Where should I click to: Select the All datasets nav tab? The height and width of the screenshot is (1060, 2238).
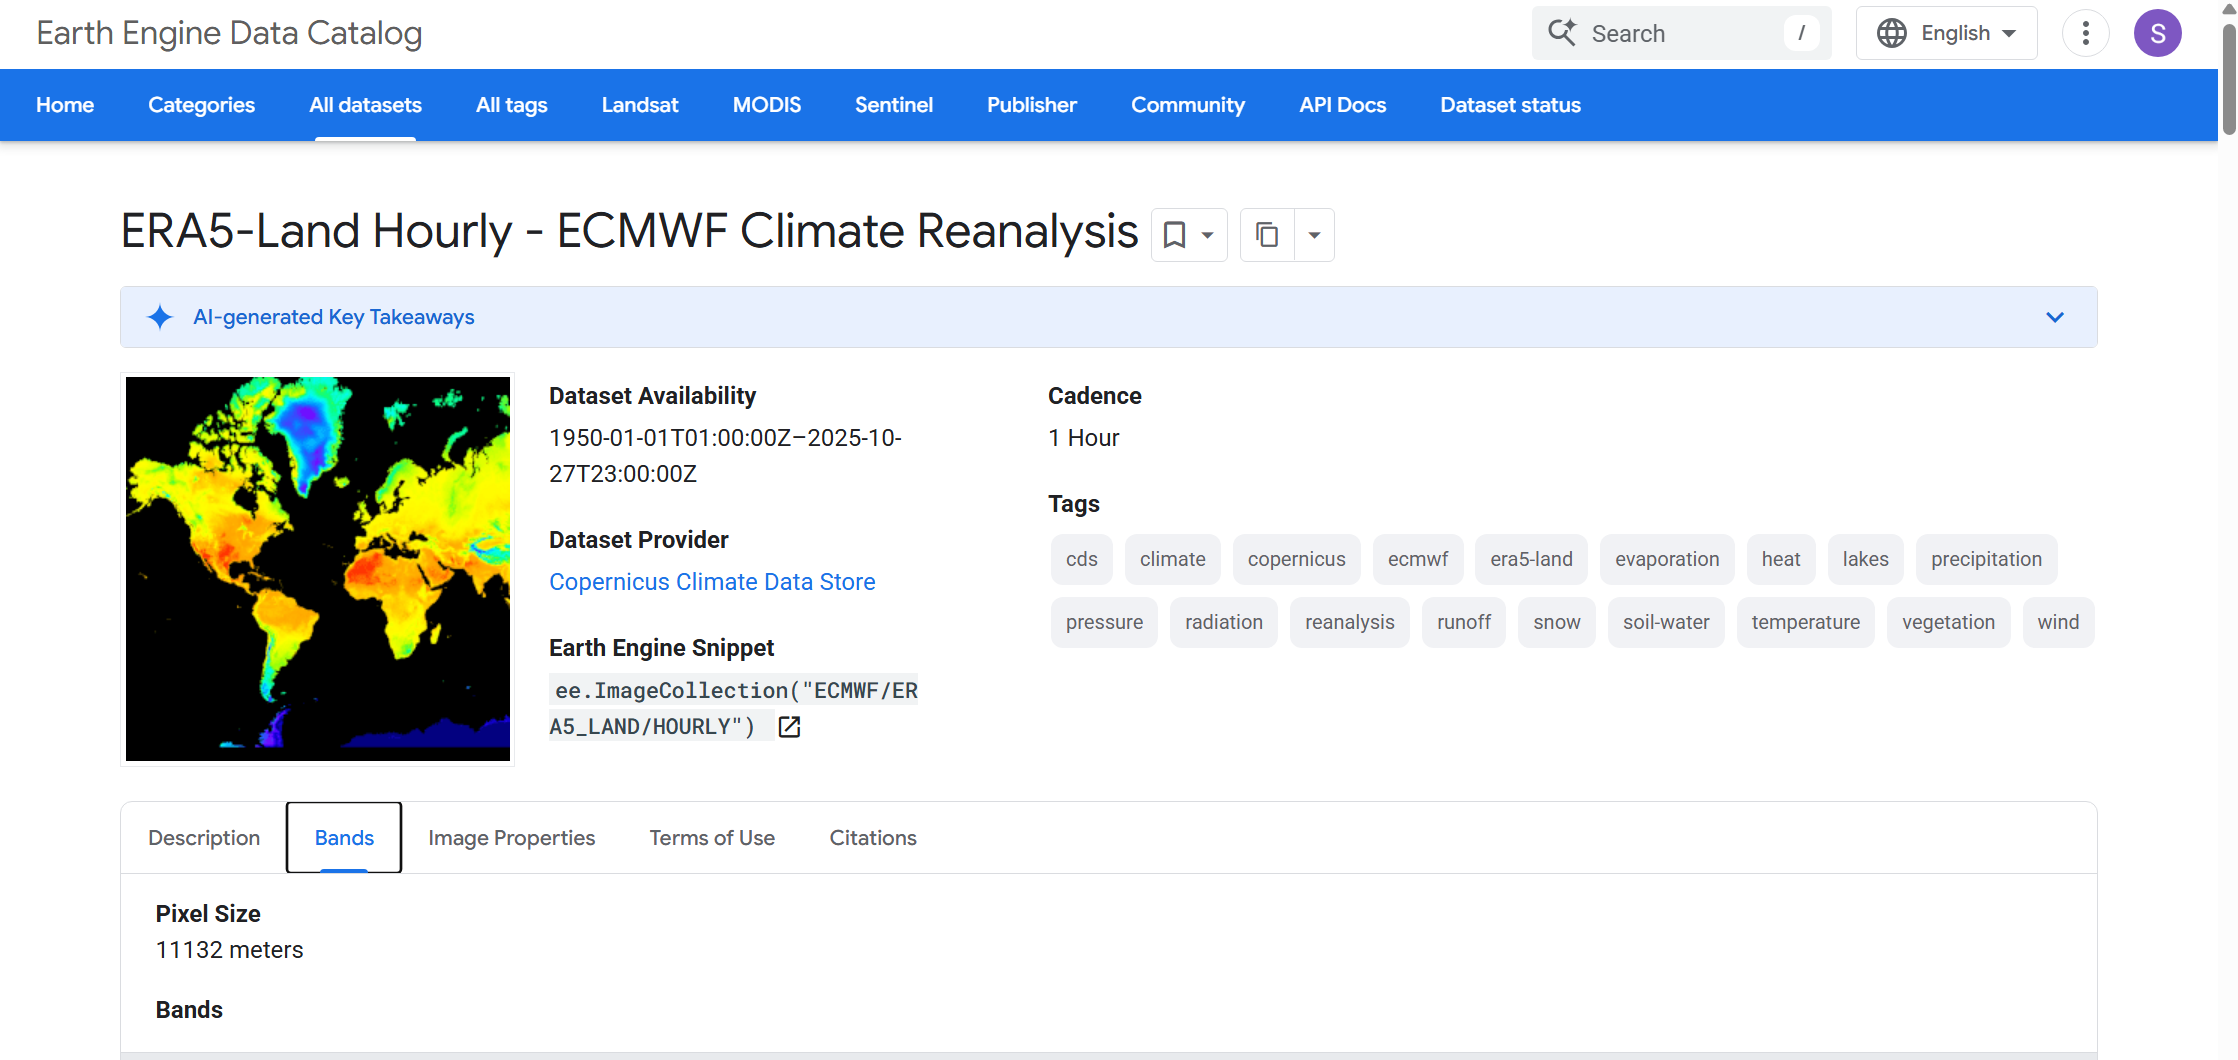[x=365, y=105]
